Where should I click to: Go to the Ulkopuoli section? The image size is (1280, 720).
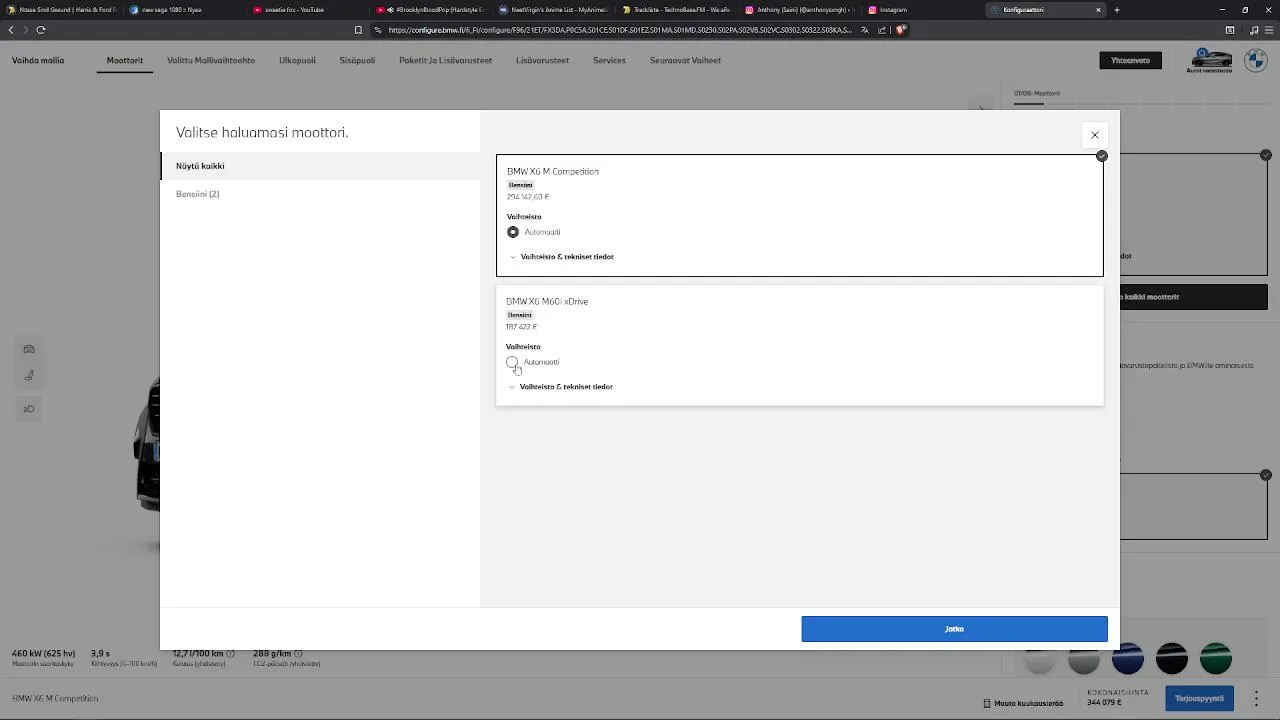(x=297, y=60)
